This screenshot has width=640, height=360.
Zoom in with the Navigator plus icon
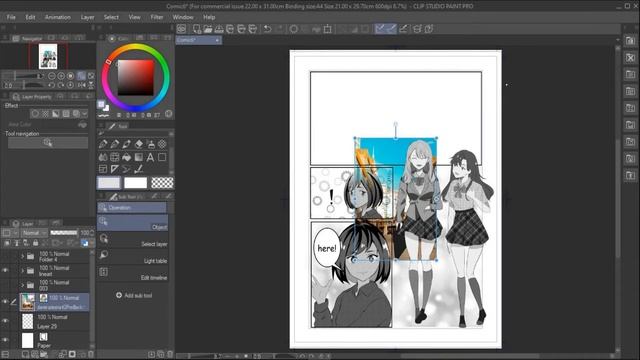tap(61, 76)
